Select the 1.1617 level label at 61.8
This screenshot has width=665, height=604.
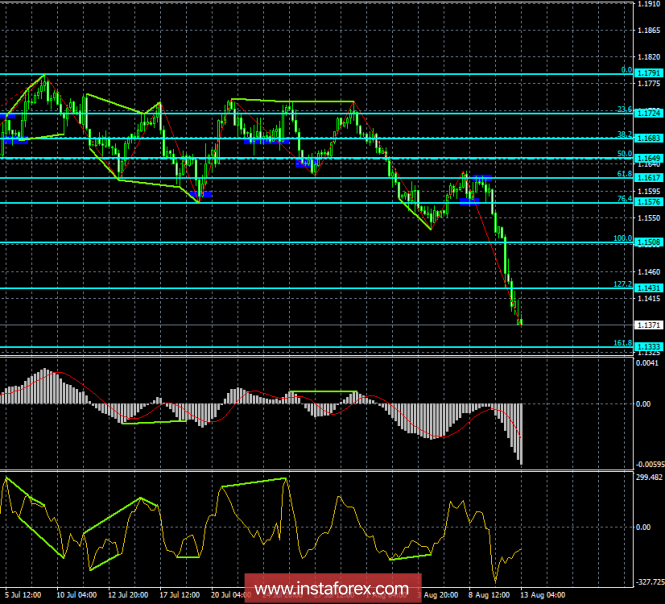(646, 178)
